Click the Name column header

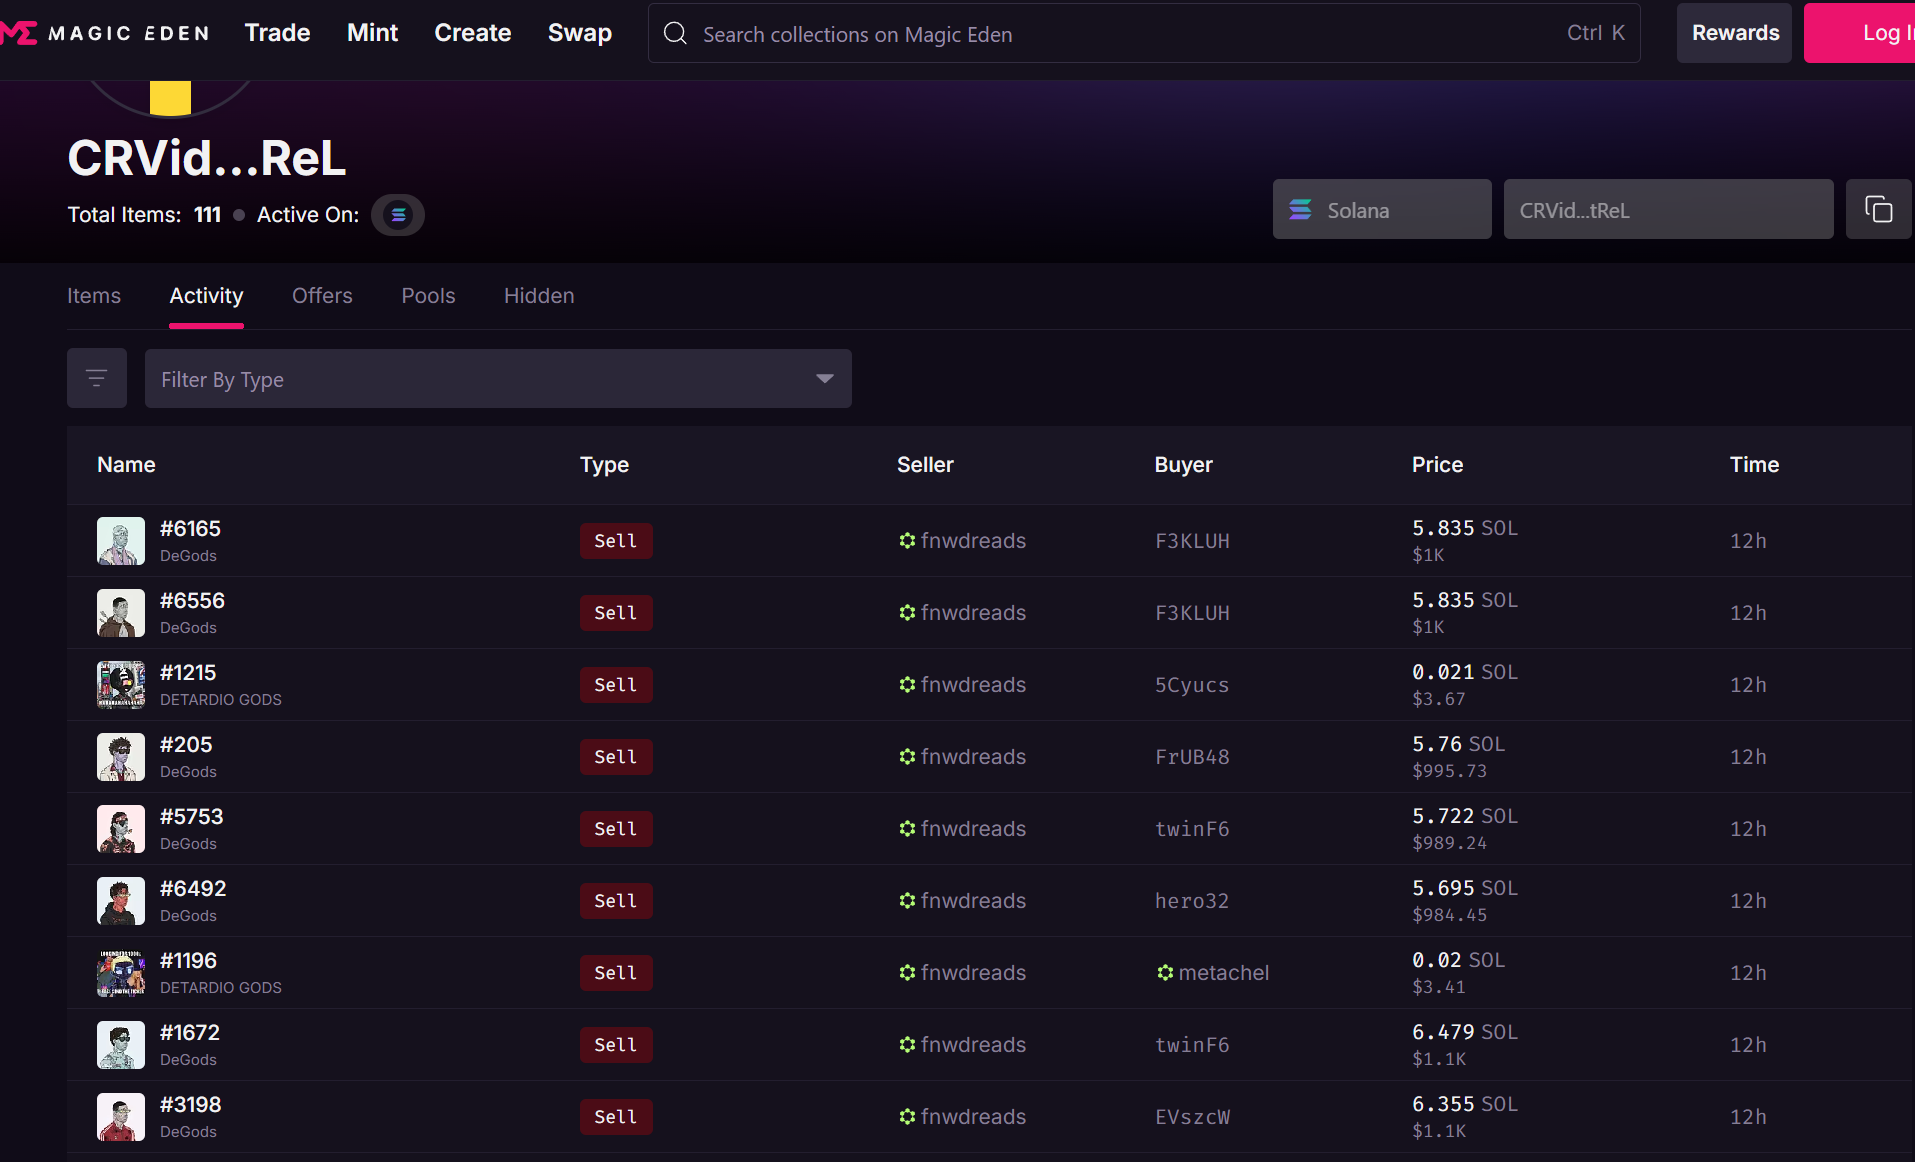(x=126, y=465)
